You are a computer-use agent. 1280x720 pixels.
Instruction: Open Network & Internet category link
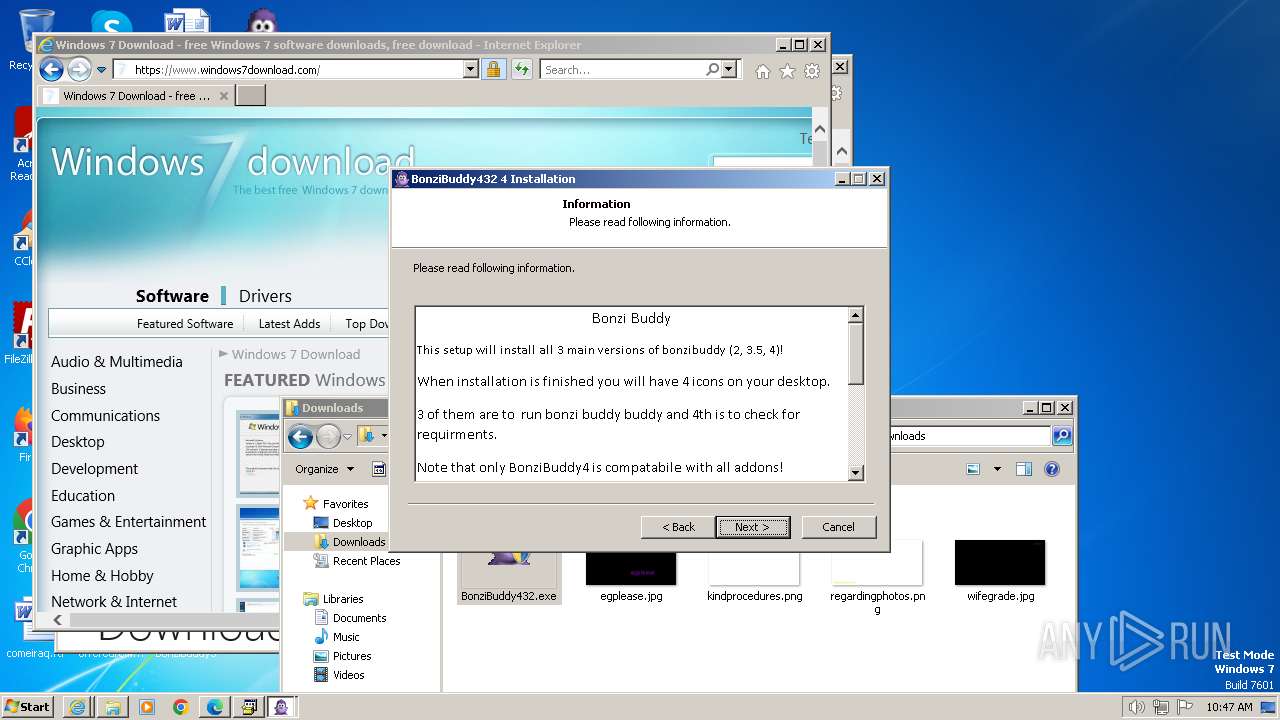tap(114, 602)
